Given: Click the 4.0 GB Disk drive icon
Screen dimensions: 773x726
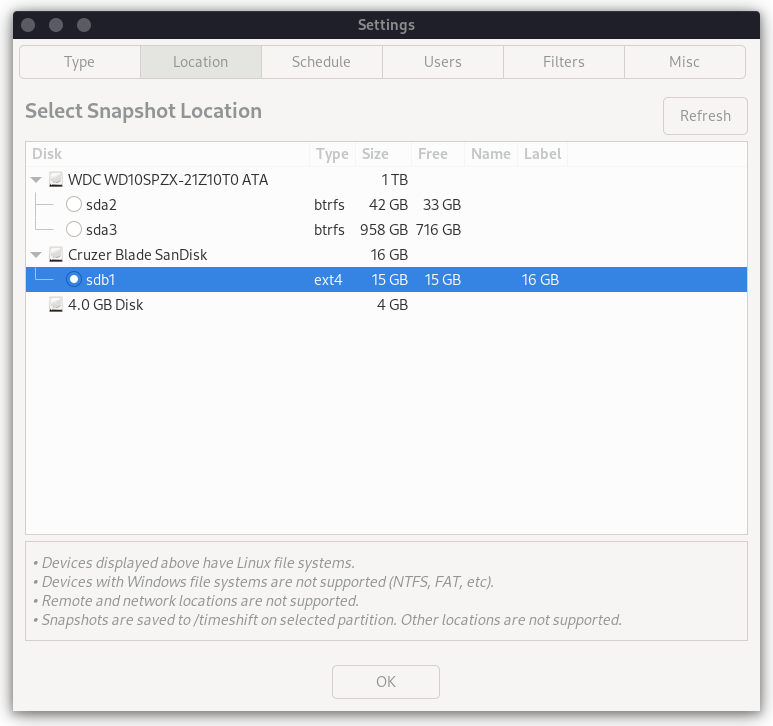Looking at the screenshot, I should point(56,305).
